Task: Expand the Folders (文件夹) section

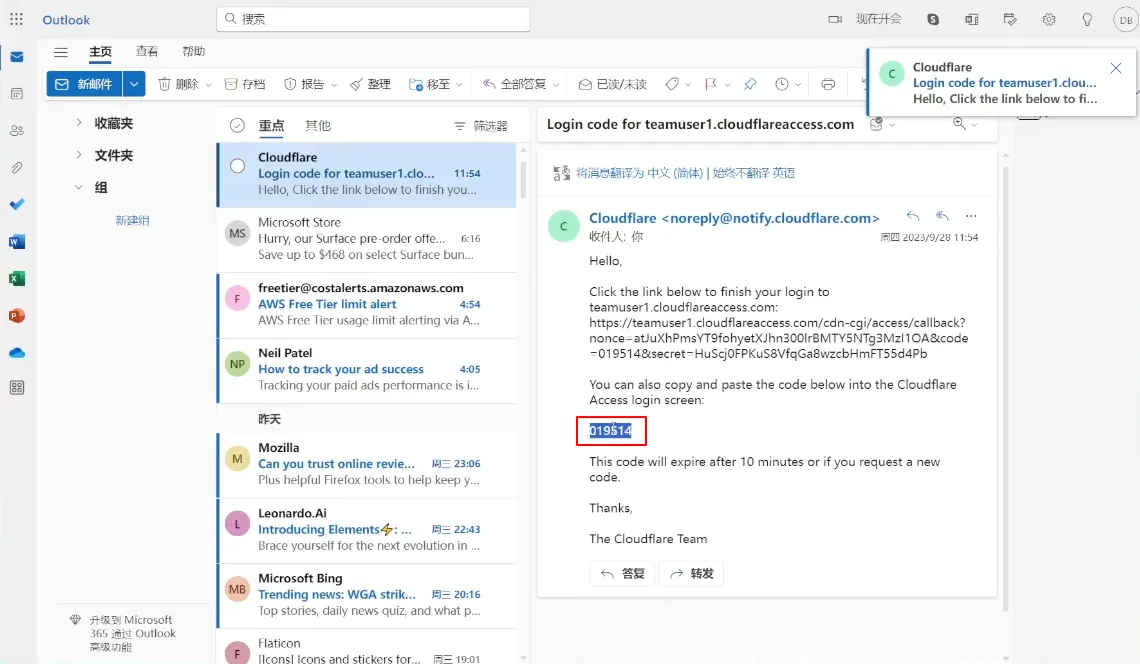Action: click(x=79, y=155)
